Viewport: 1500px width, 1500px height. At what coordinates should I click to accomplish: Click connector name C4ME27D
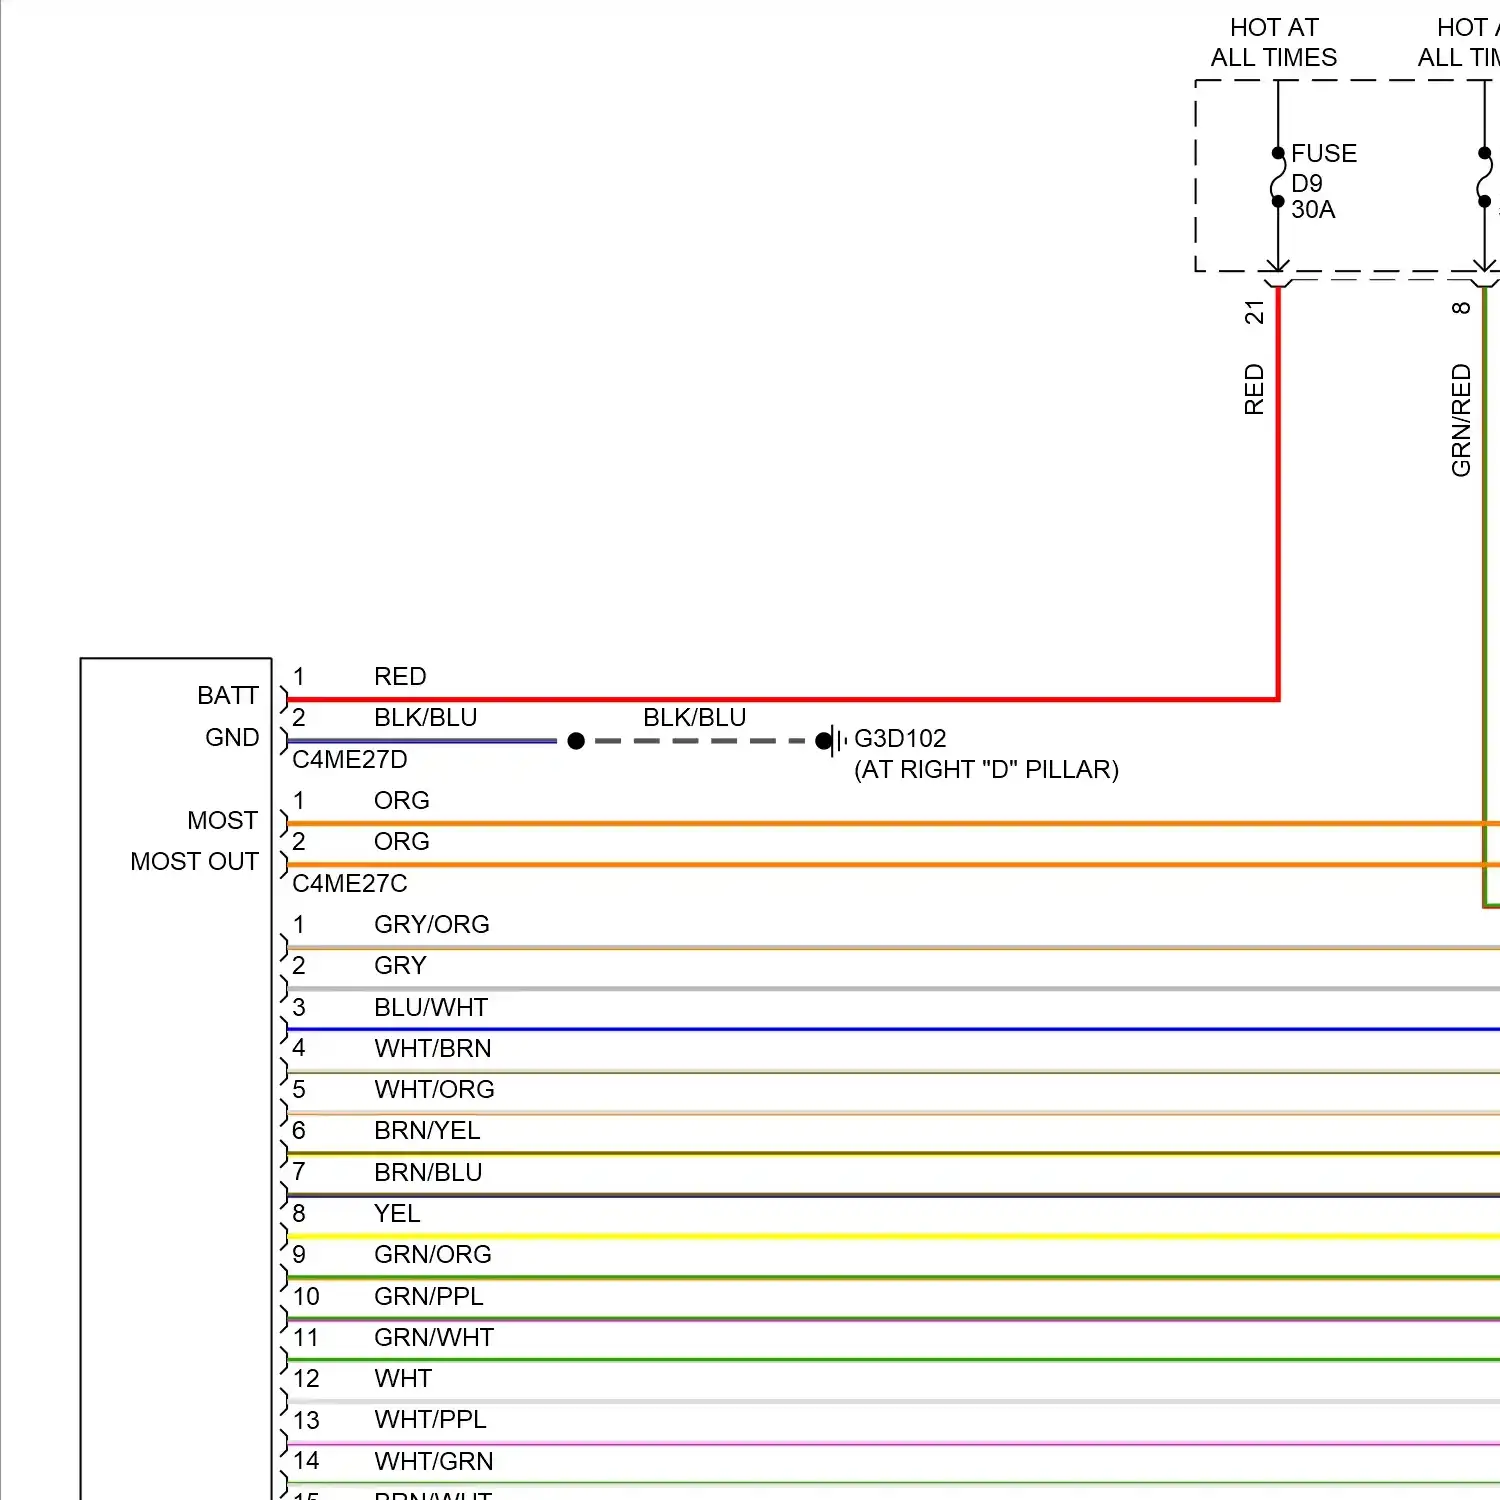click(x=350, y=759)
